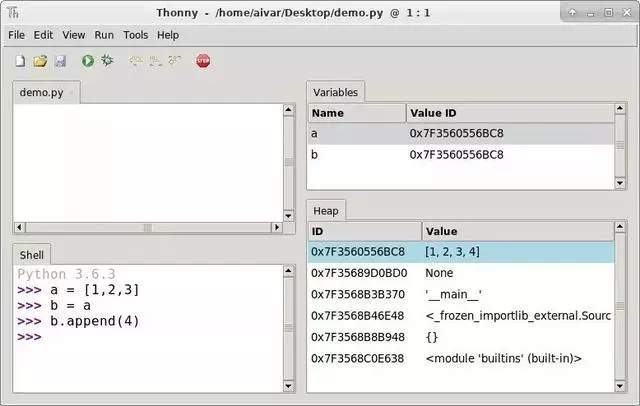The width and height of the screenshot is (640, 406).
Task: Click Value ID 0x7F3560556BC8 of variable b
Action: click(456, 155)
